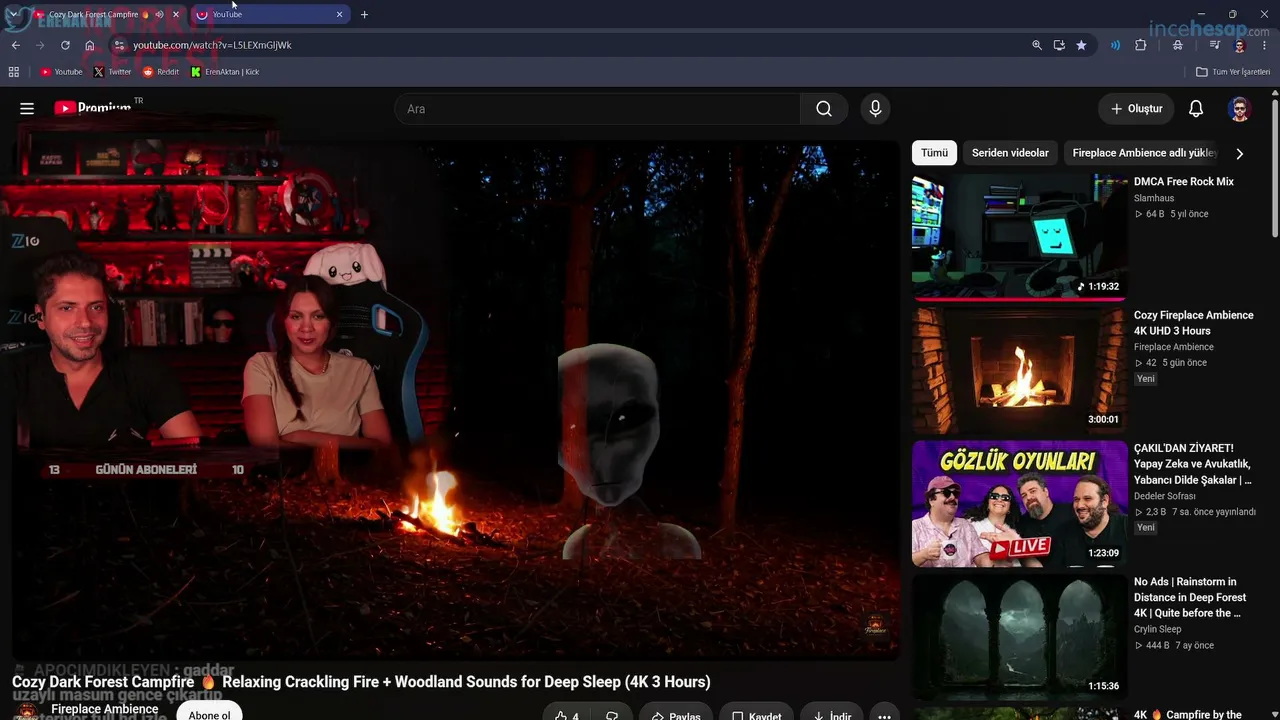Click the address bar URL
1280x720 pixels.
(212, 45)
